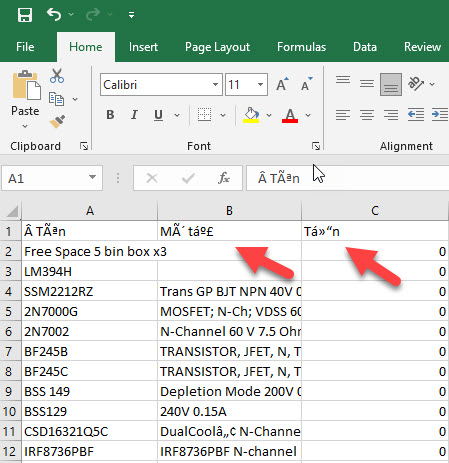Expand the Copy options arrow

pyautogui.click(x=75, y=99)
